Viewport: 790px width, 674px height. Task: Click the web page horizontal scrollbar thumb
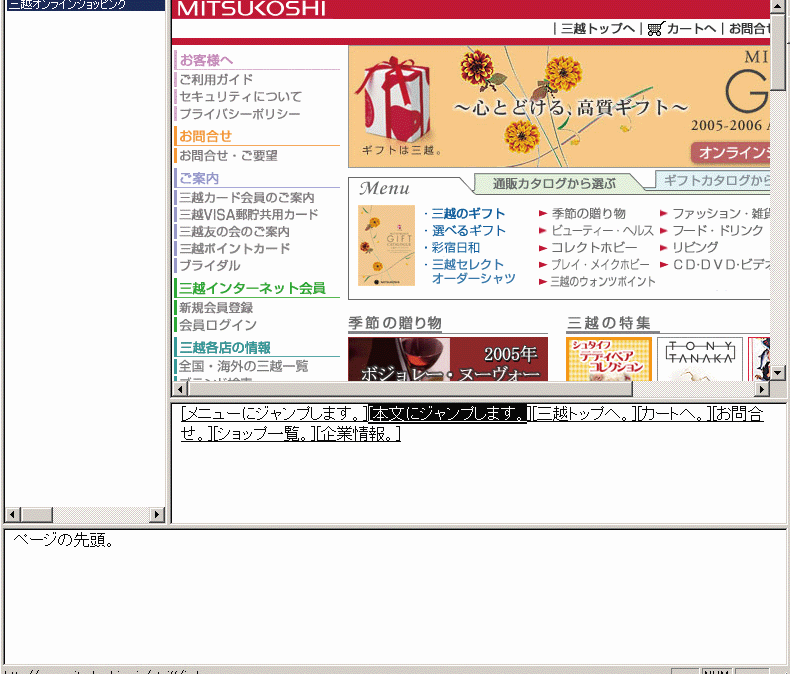410,389
